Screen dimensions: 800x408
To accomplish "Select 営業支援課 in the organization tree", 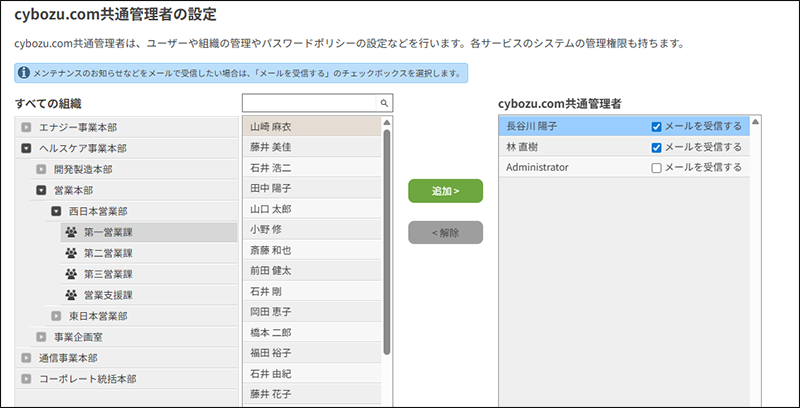I will pos(149,295).
